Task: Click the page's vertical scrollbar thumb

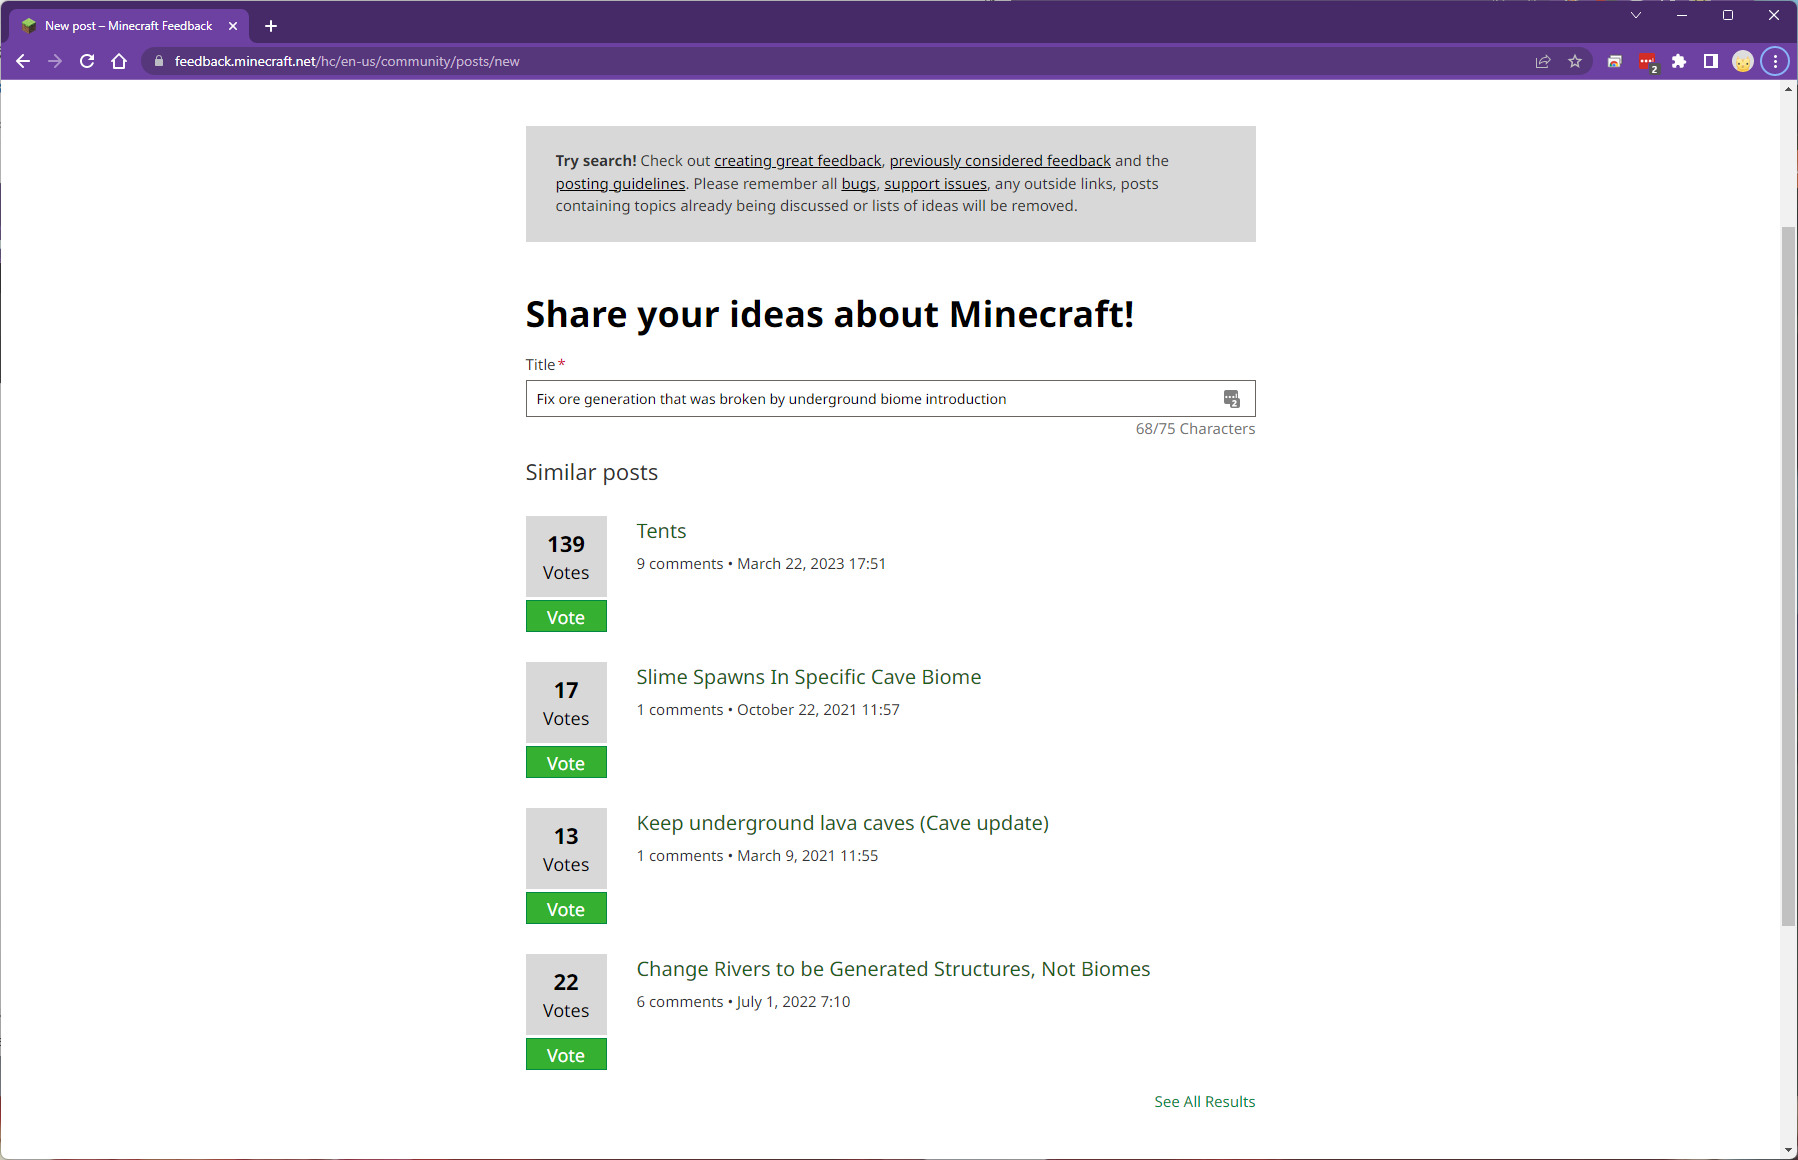Action: pyautogui.click(x=1788, y=575)
